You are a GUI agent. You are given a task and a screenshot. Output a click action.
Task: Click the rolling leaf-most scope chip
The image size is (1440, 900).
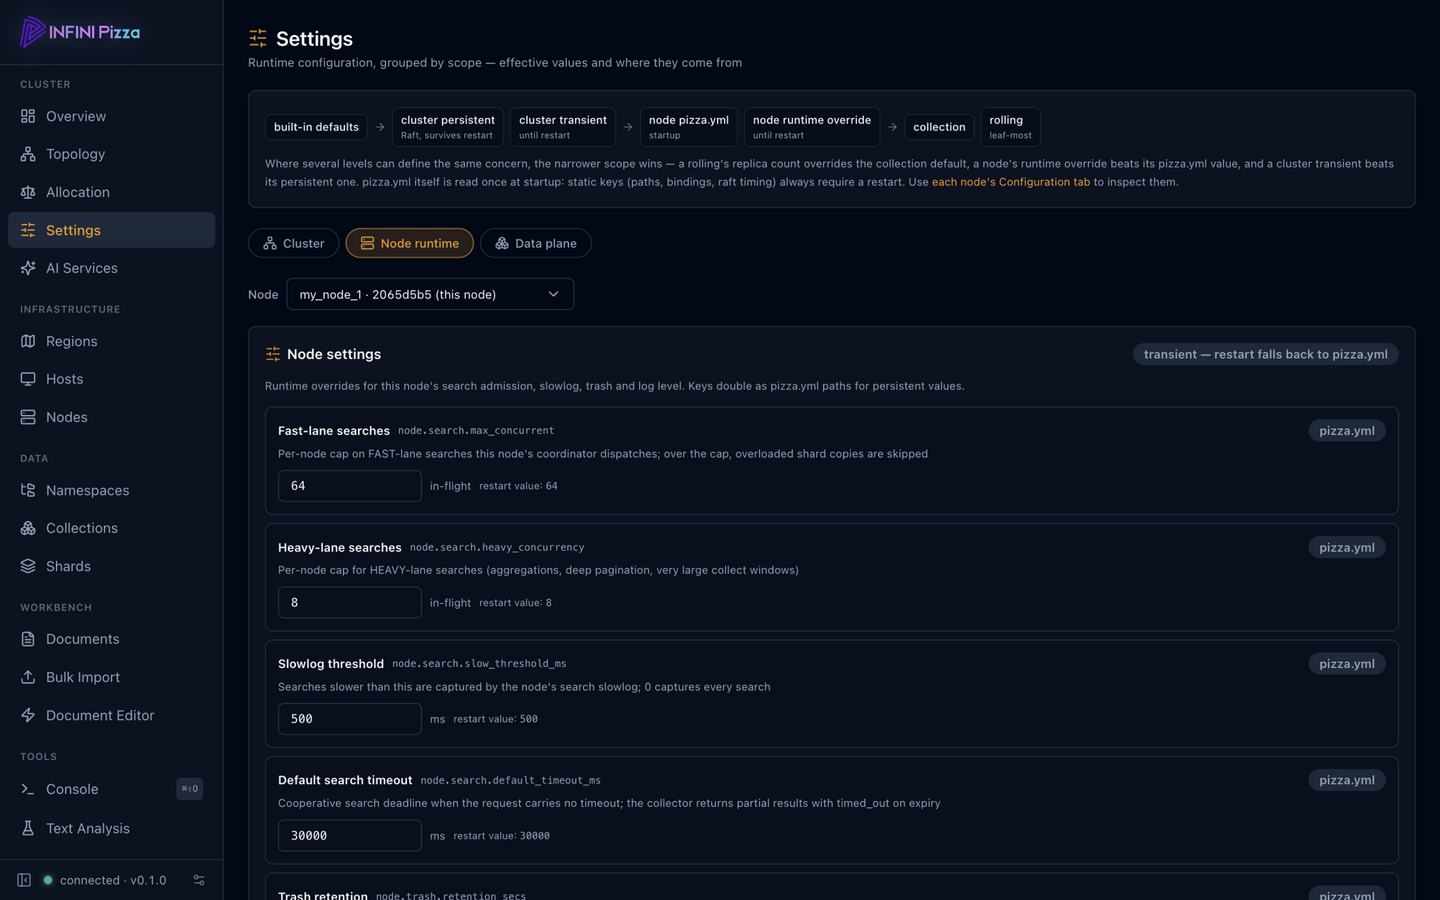click(1010, 127)
